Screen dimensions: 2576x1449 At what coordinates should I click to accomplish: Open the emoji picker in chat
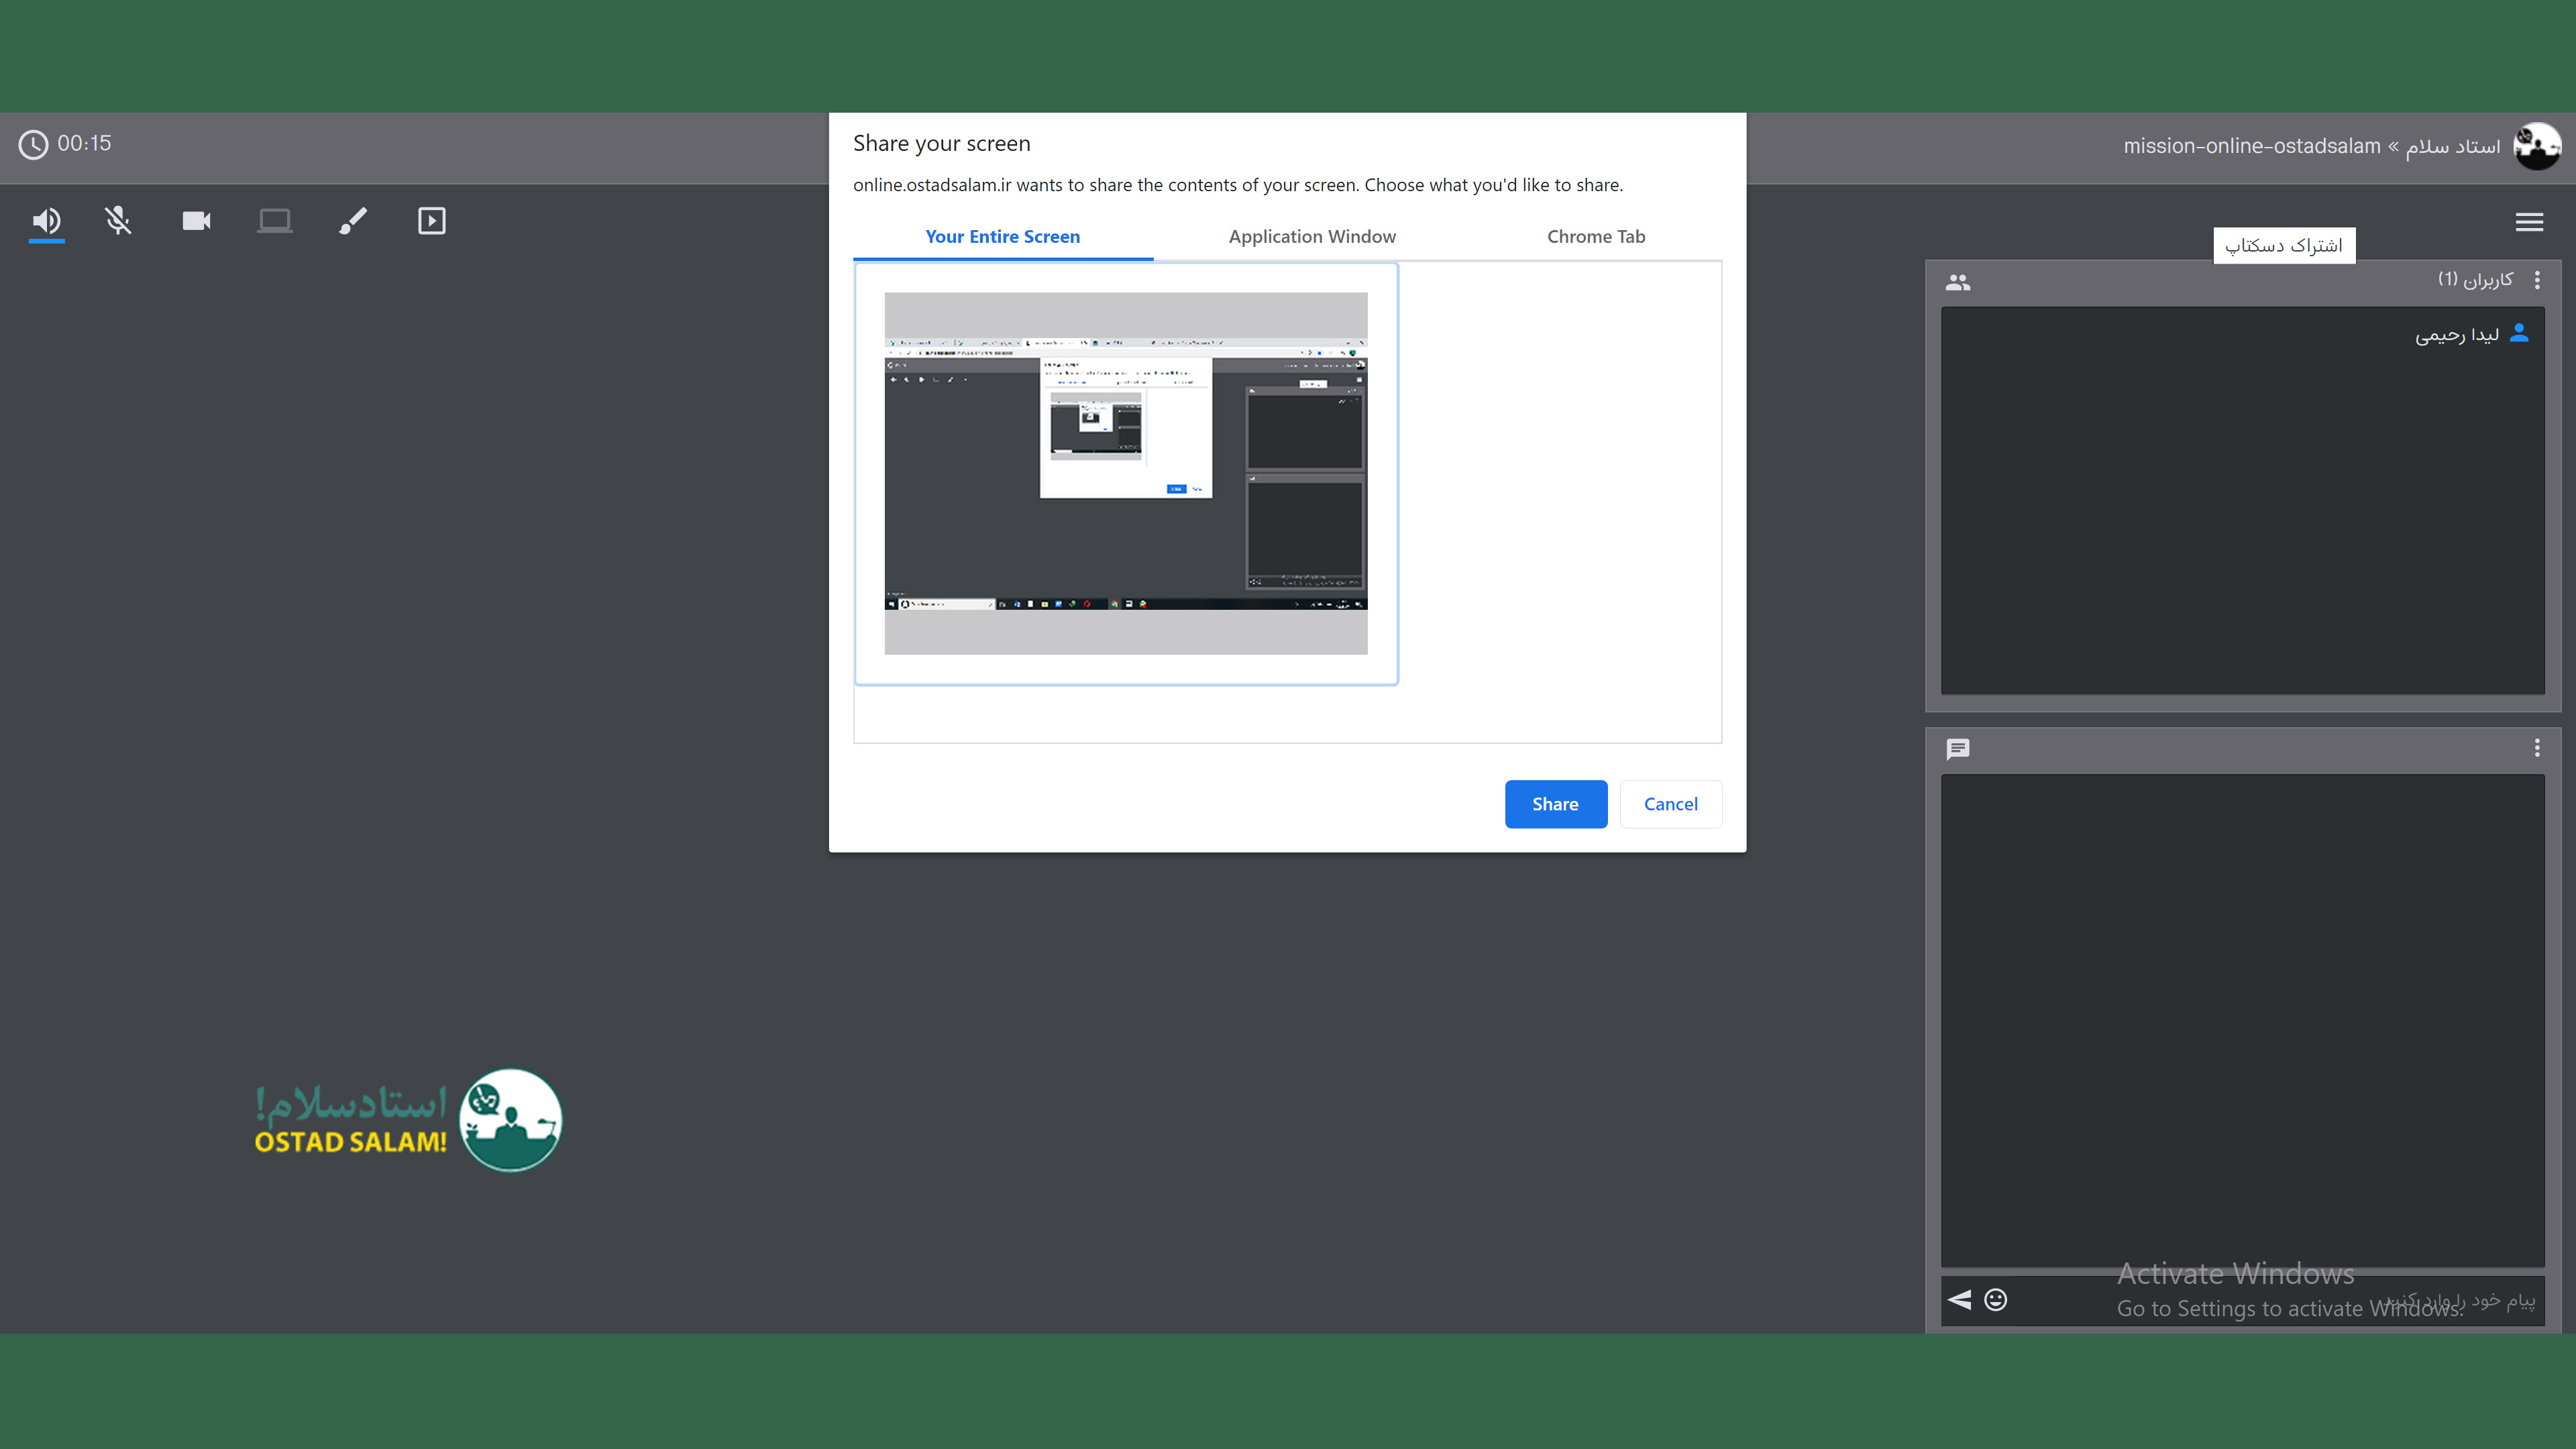pyautogui.click(x=1995, y=1299)
